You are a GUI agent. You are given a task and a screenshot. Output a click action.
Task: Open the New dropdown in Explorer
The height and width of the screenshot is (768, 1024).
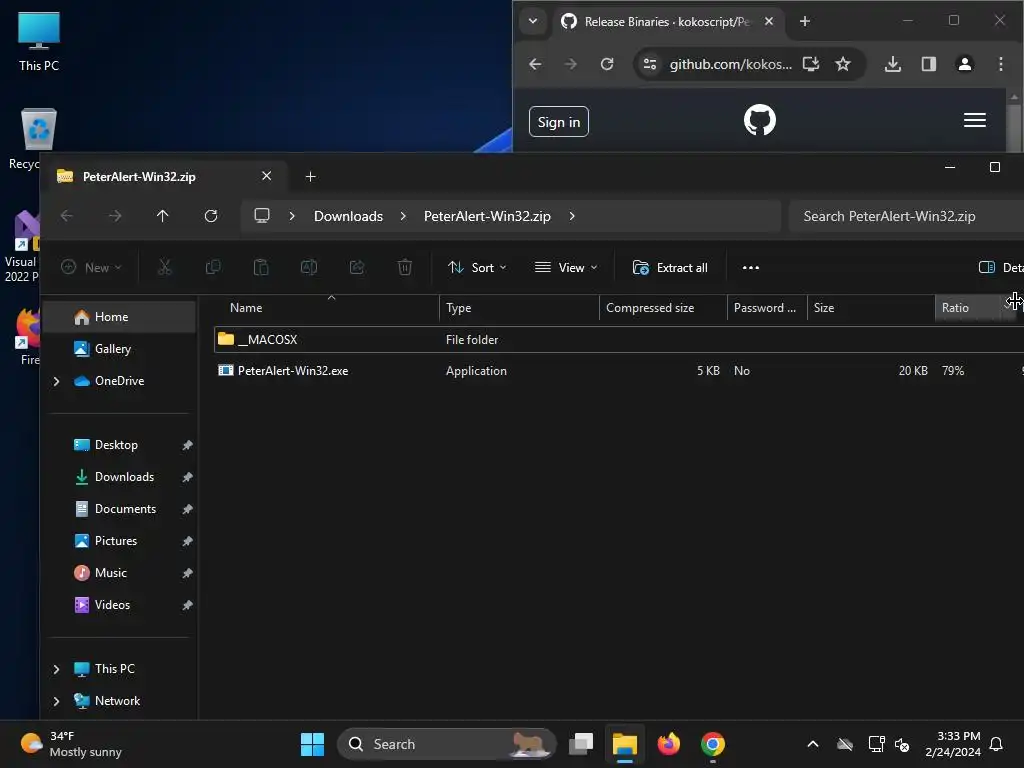tap(91, 267)
